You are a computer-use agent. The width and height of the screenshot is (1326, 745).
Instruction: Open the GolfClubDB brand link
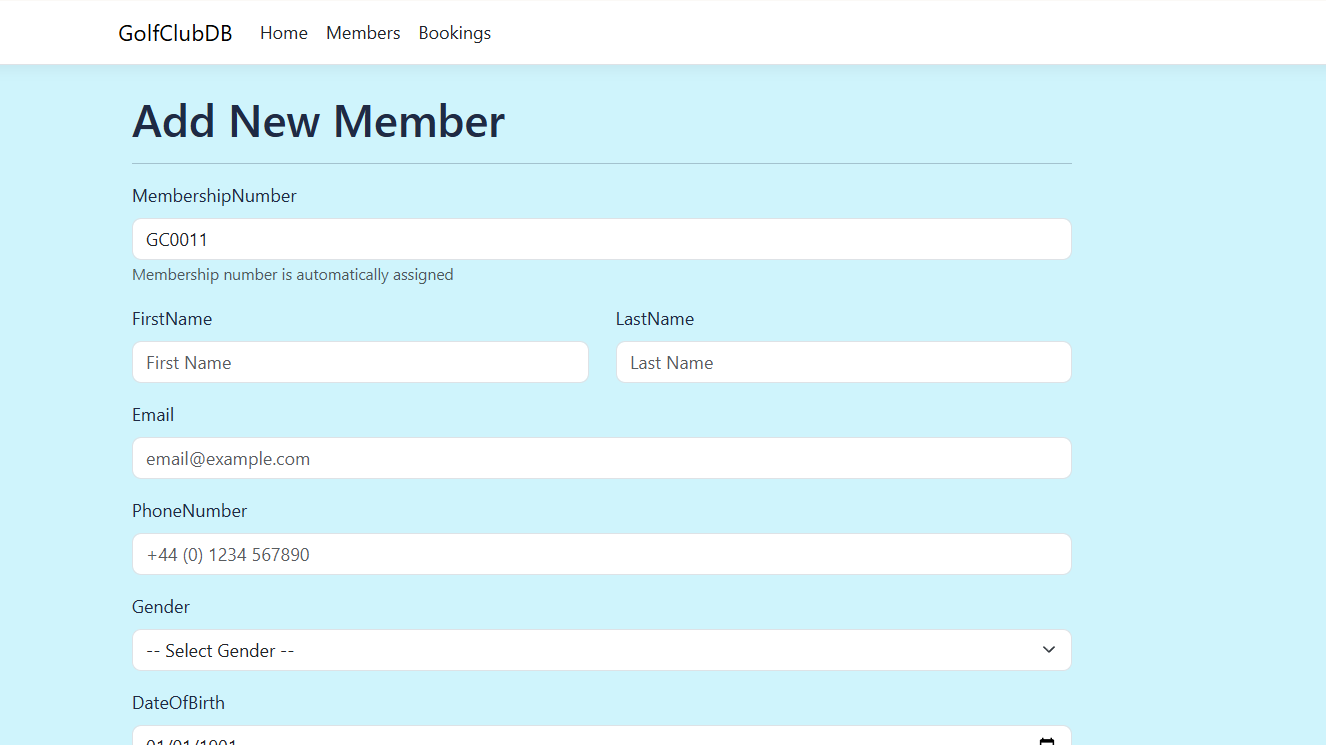175,33
